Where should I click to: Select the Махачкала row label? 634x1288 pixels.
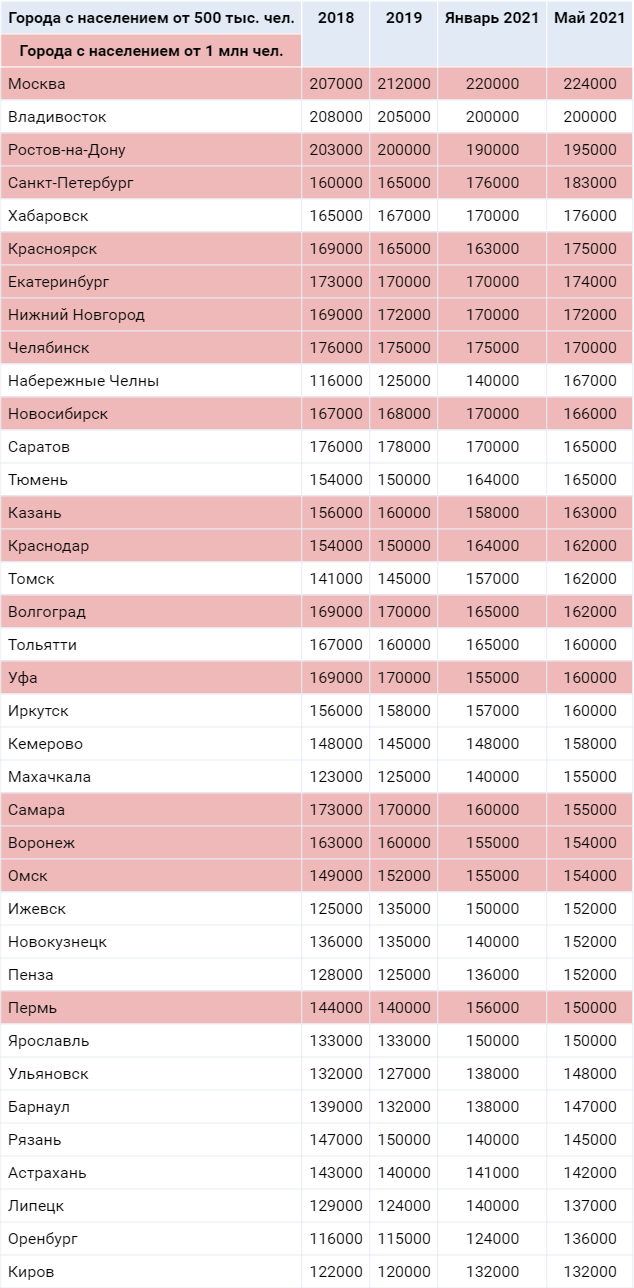click(x=50, y=777)
